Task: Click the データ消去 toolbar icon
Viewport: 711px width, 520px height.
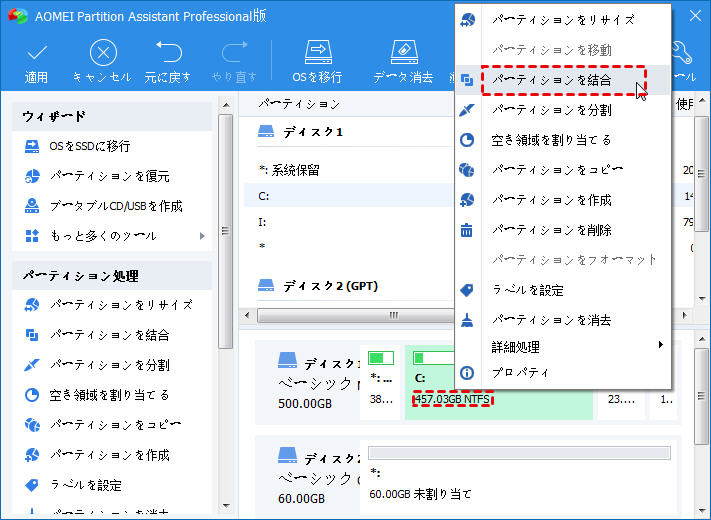Action: tap(404, 52)
